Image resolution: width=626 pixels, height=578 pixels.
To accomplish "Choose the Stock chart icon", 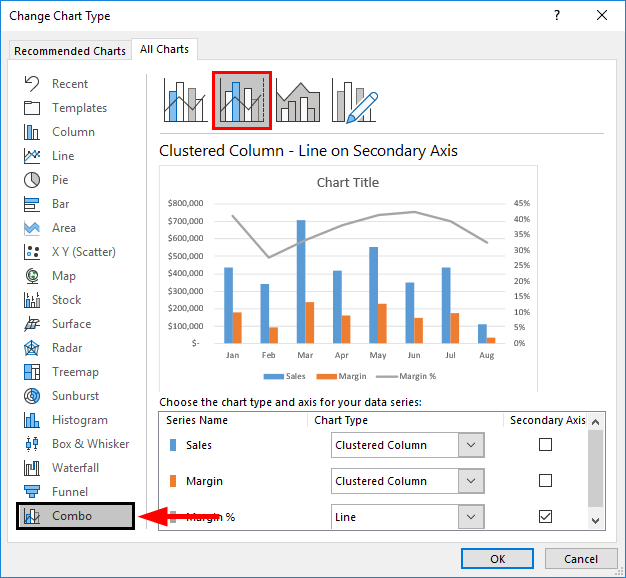I will tap(32, 300).
